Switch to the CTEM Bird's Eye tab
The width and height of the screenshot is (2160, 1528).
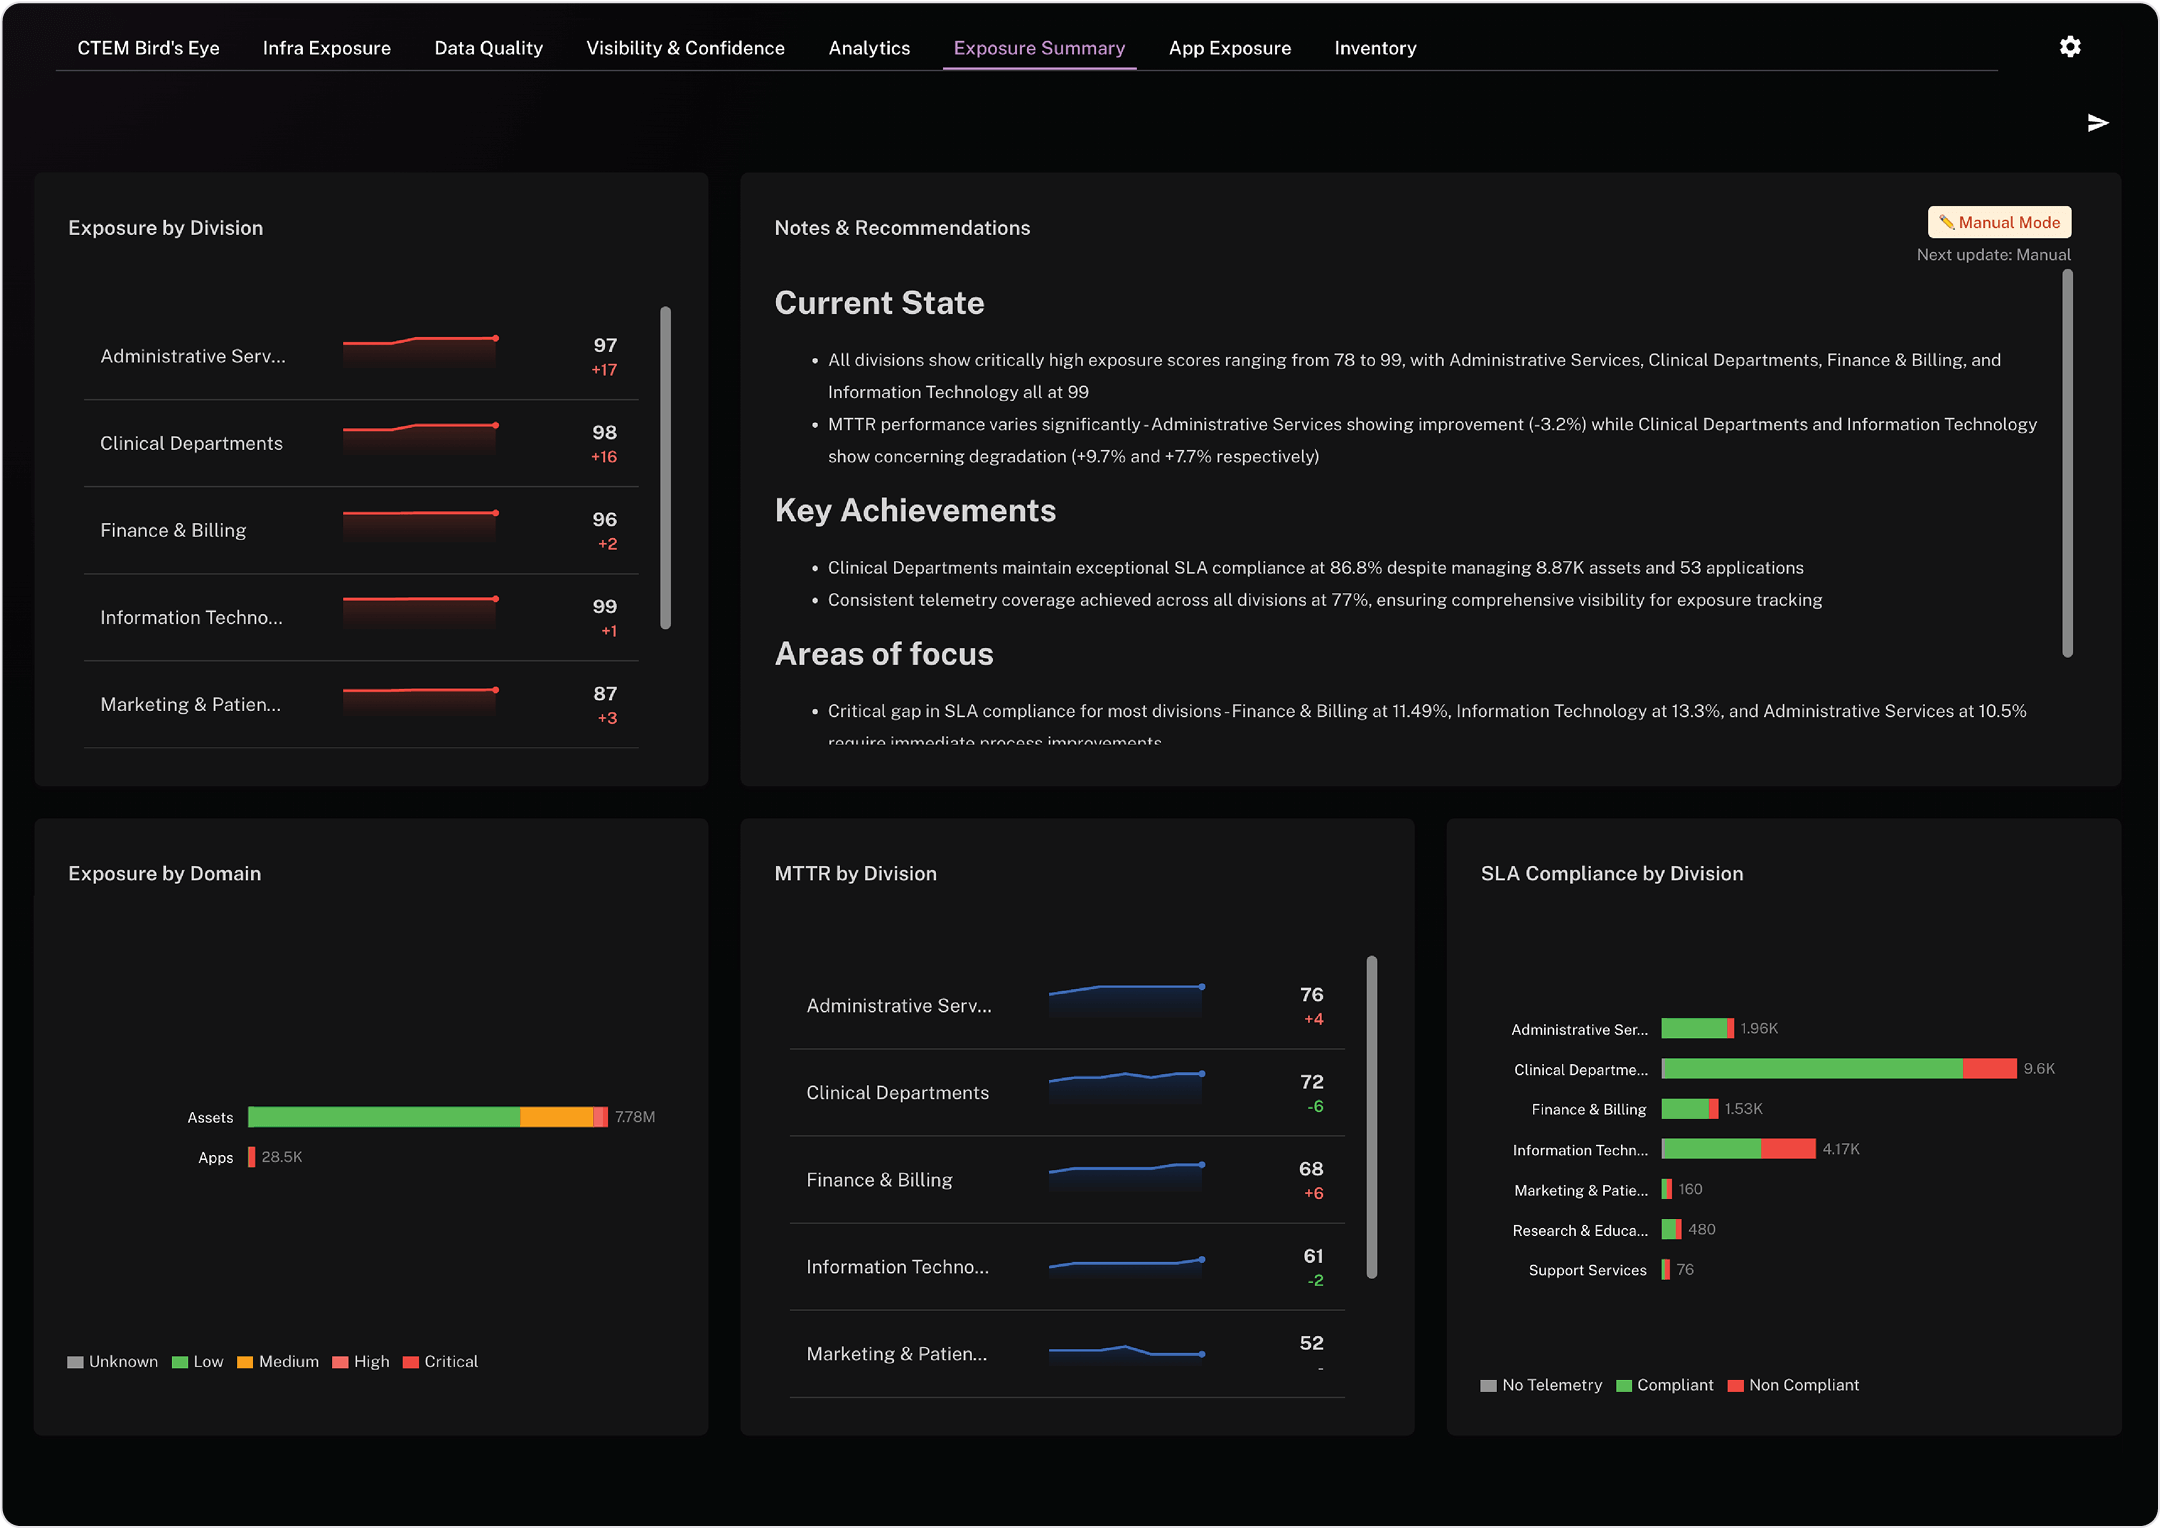[x=148, y=48]
